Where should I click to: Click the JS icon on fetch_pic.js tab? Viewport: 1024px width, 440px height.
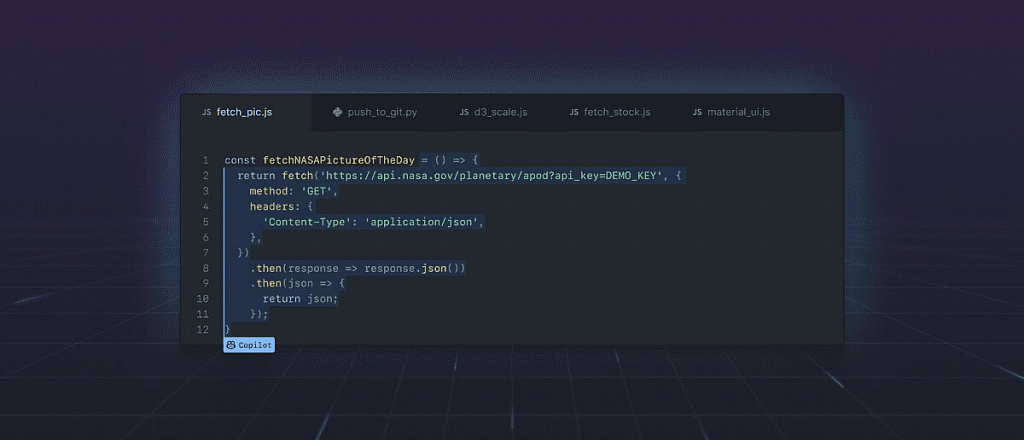206,112
